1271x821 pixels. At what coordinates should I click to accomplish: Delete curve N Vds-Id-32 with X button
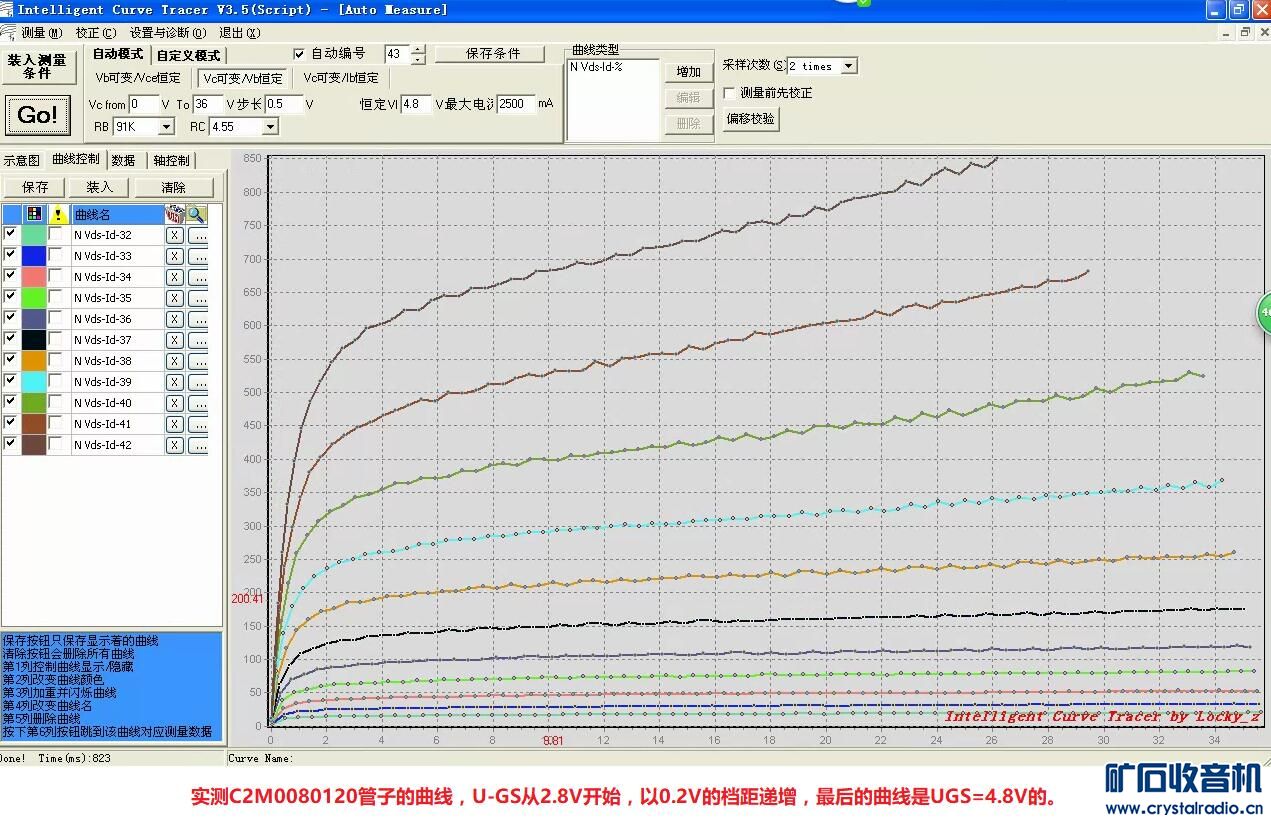click(x=174, y=235)
